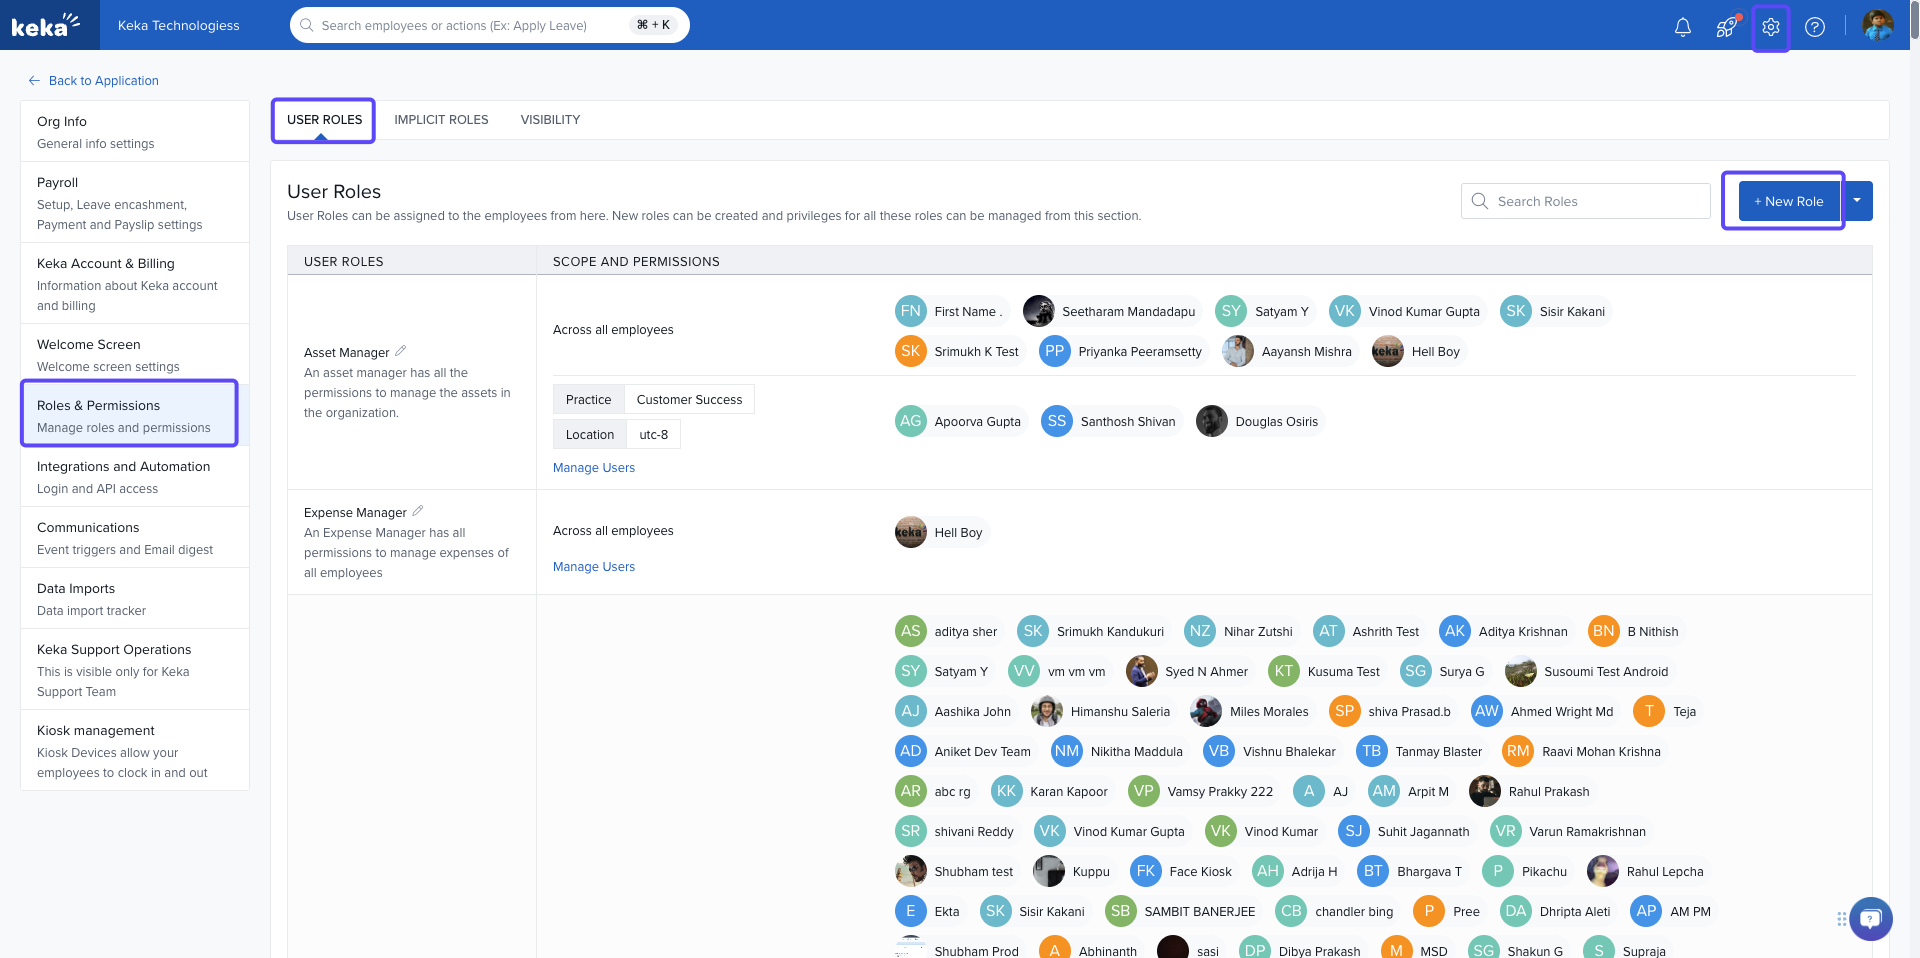This screenshot has height=958, width=1920.
Task: Open the settings gear icon
Action: coord(1771,27)
